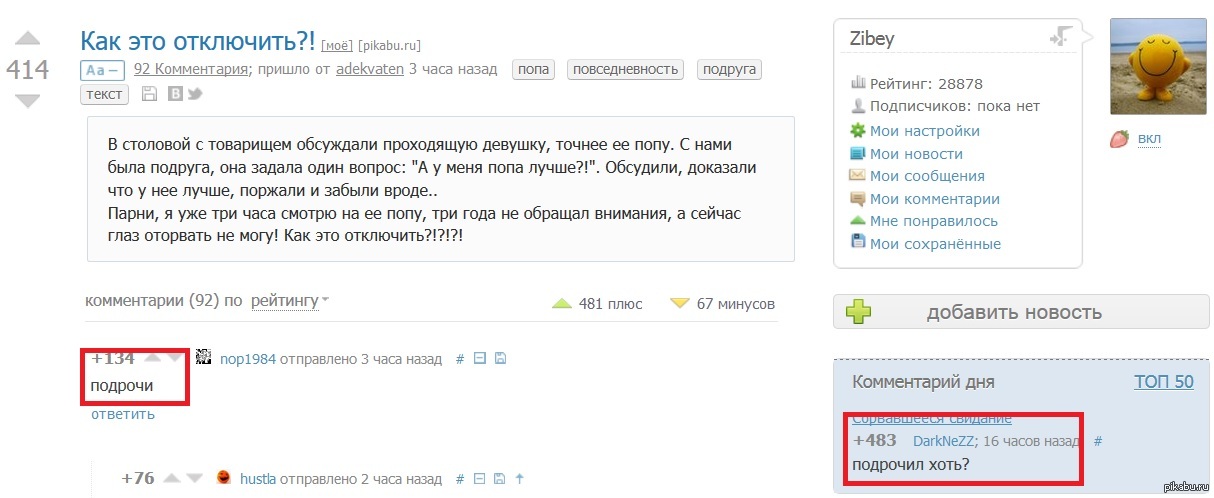Select the 'повседневность' tag
This screenshot has height=498, width=1214.
(x=625, y=69)
